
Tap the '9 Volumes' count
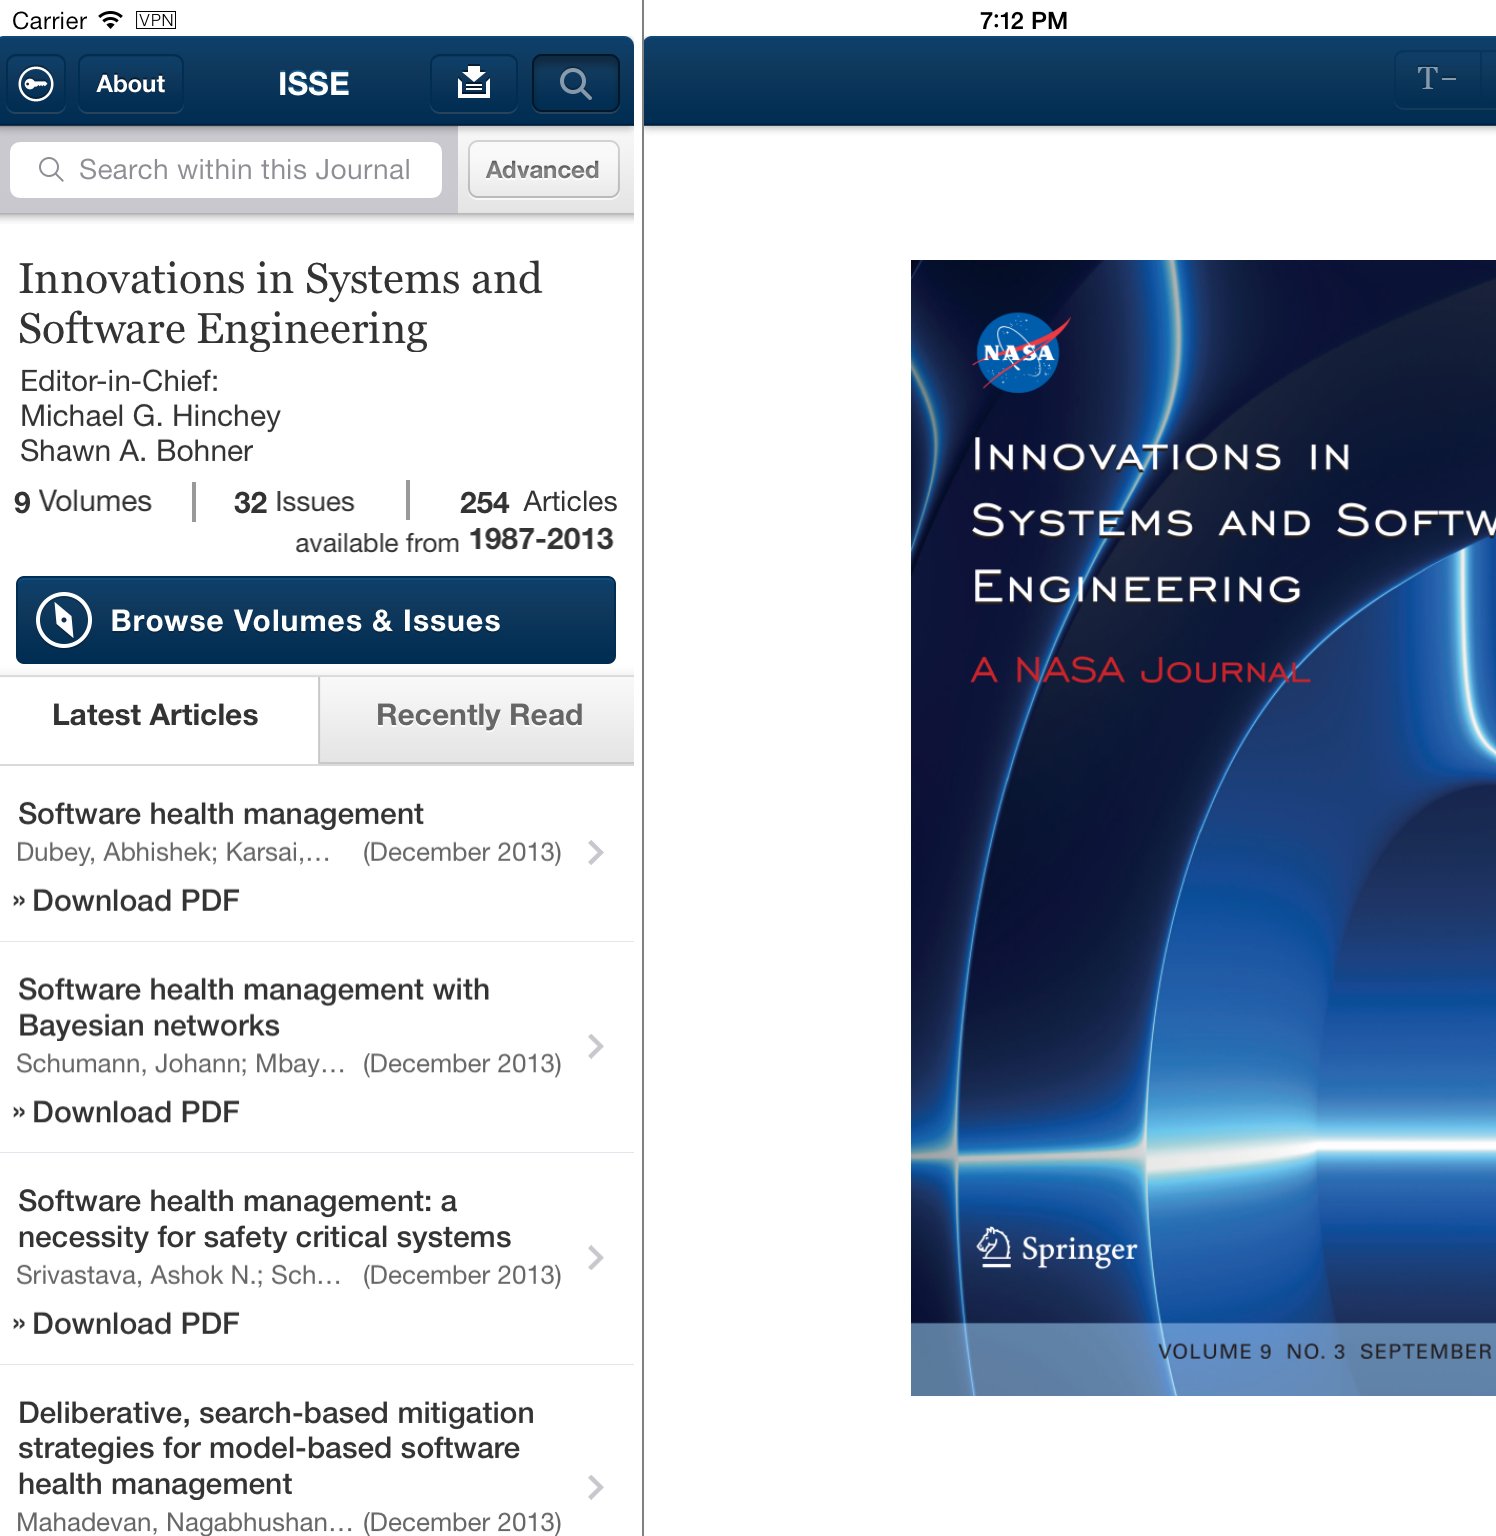click(x=83, y=501)
